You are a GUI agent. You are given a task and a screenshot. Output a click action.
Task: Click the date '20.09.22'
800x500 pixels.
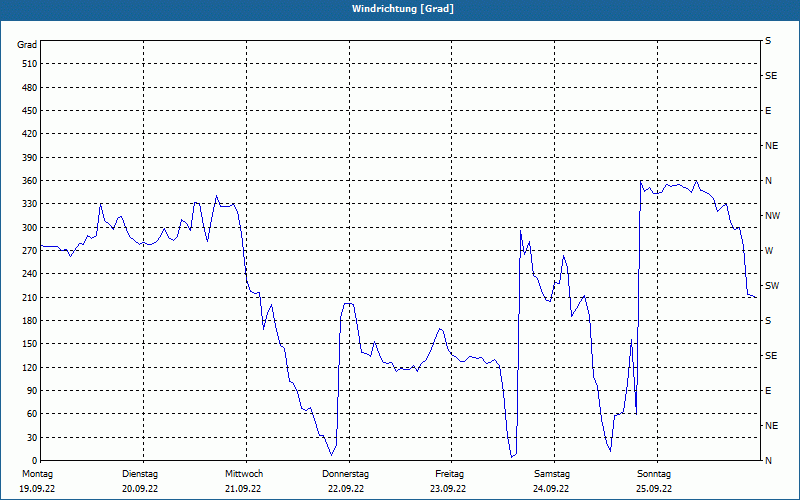coord(140,489)
